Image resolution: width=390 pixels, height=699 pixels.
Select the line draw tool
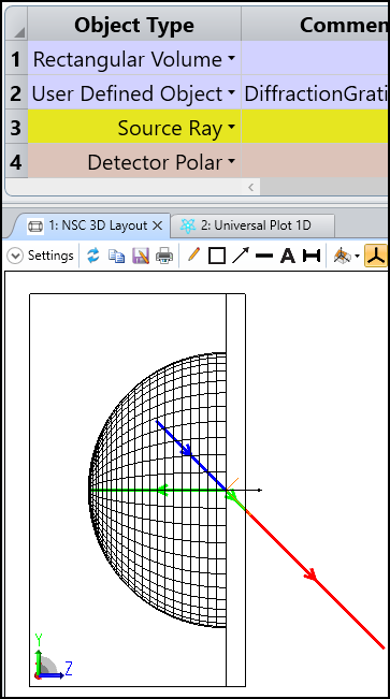pos(264,256)
